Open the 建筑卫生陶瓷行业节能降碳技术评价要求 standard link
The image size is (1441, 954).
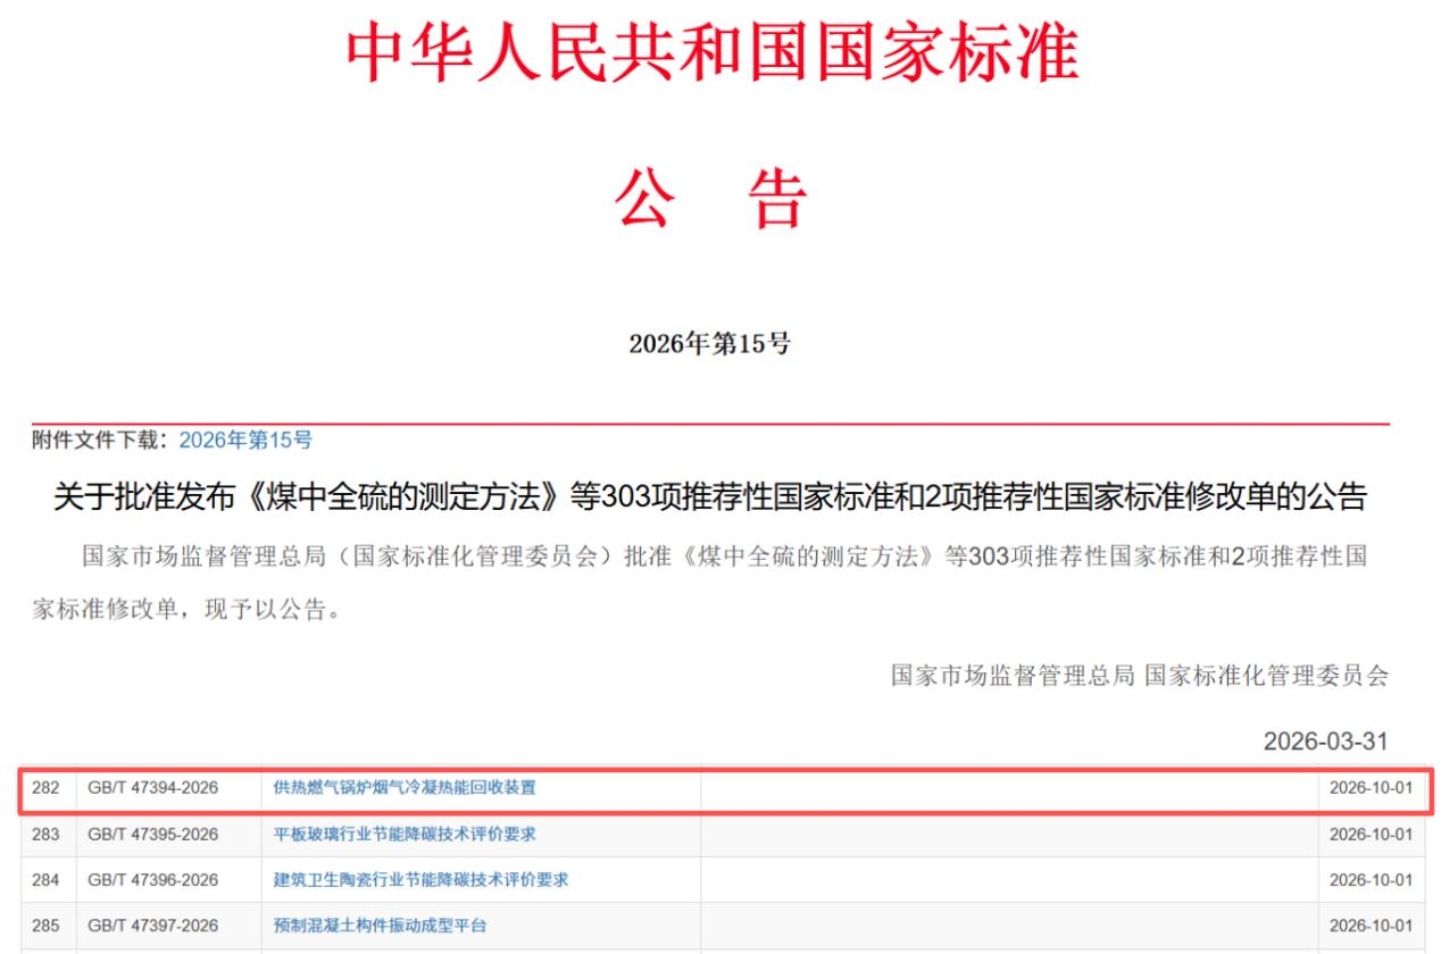tap(420, 880)
